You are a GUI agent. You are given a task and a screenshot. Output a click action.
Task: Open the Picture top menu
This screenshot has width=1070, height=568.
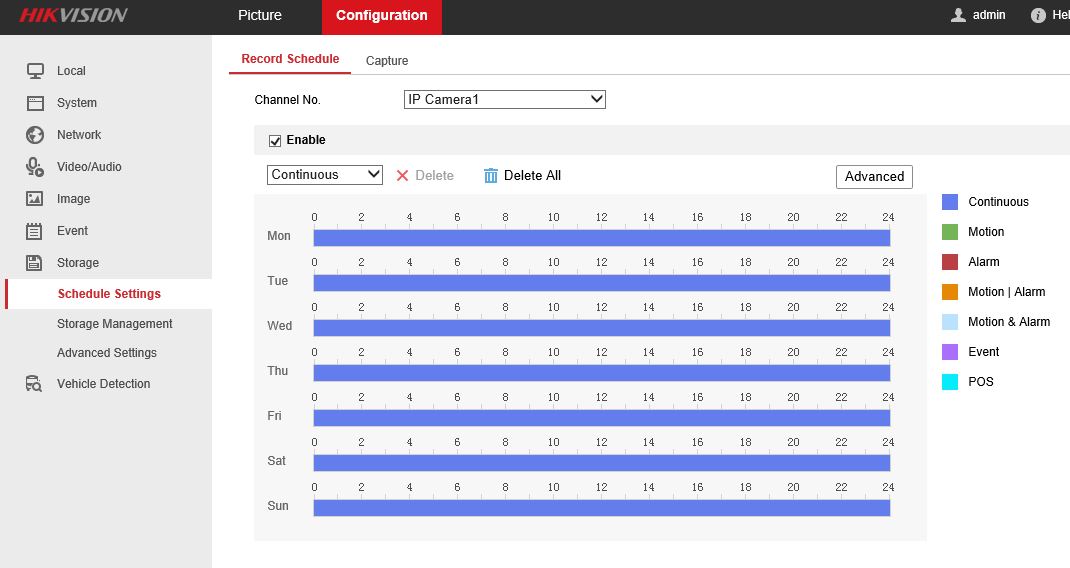(260, 15)
